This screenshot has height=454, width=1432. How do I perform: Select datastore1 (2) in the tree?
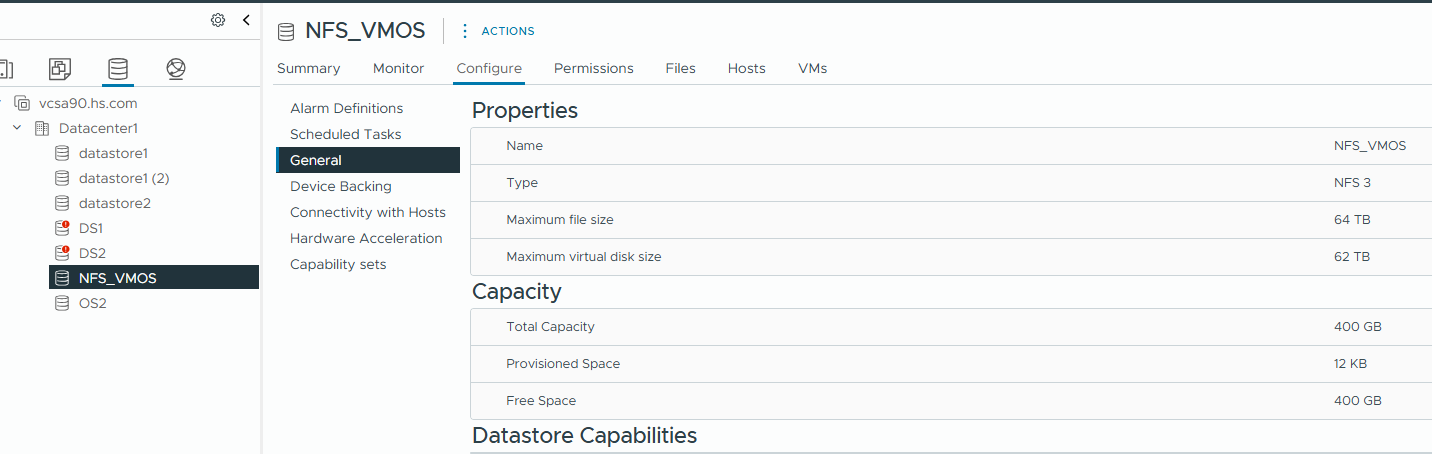tap(124, 178)
